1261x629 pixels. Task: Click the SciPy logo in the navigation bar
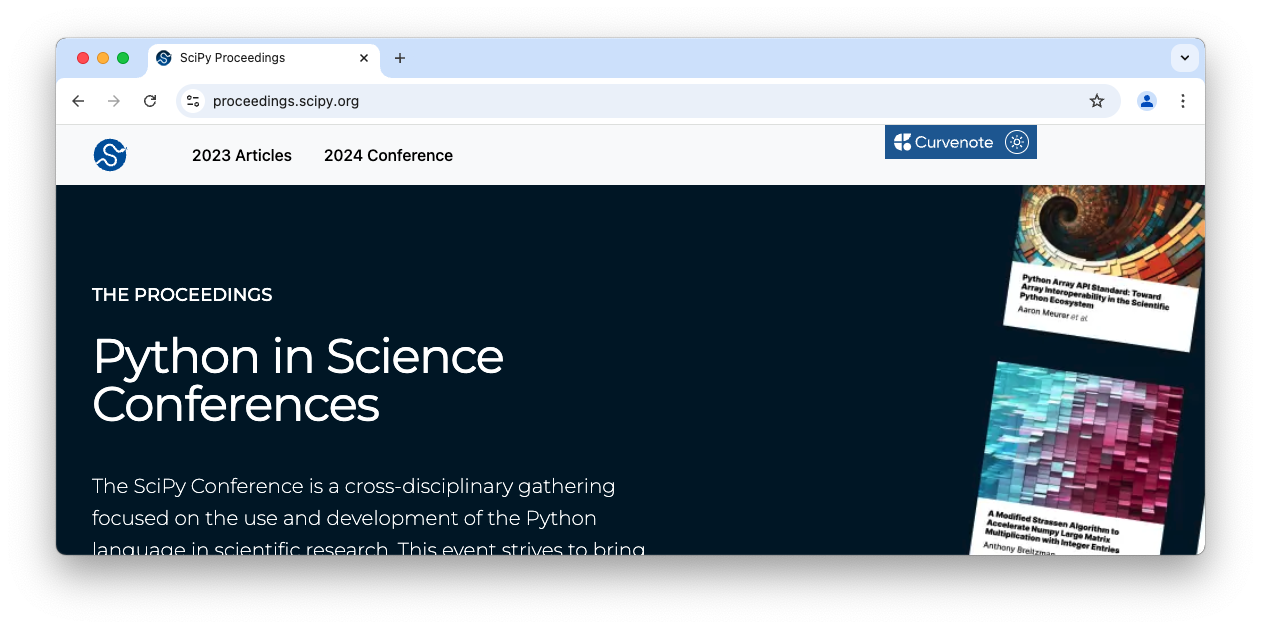109,154
